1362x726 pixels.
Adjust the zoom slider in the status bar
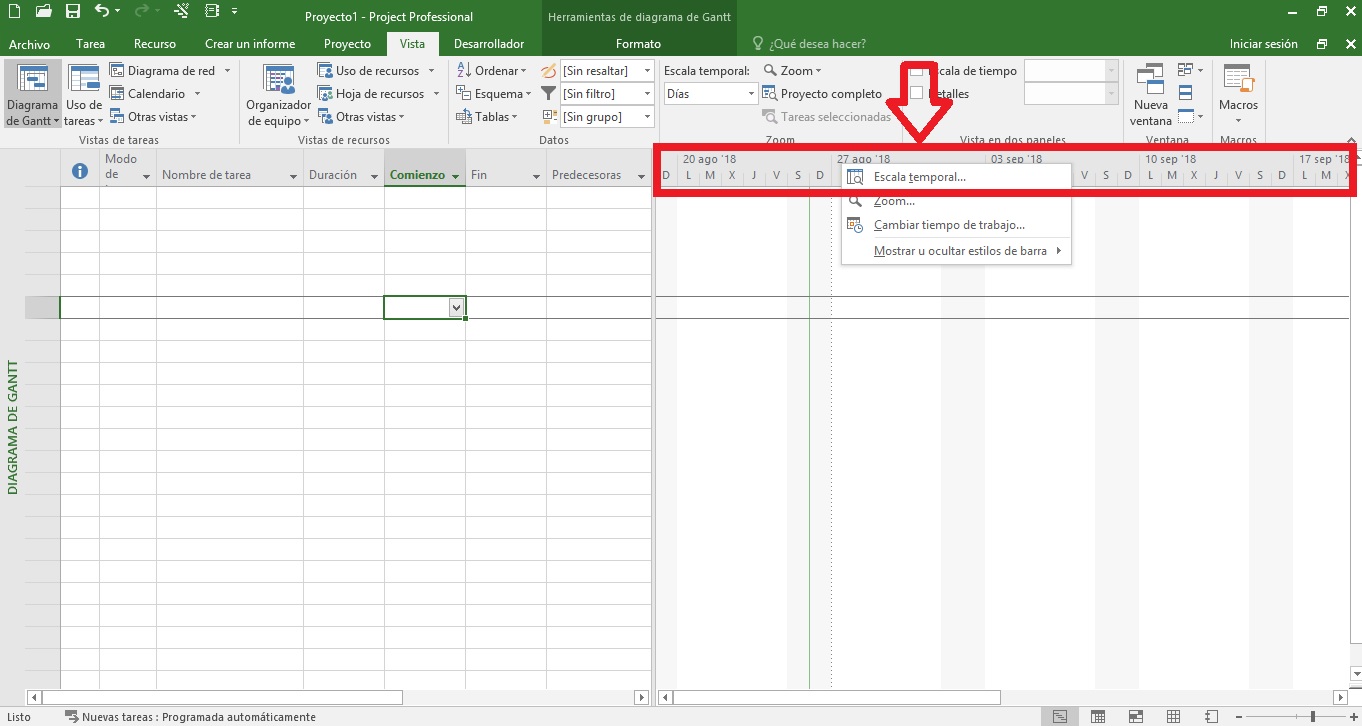point(1312,716)
